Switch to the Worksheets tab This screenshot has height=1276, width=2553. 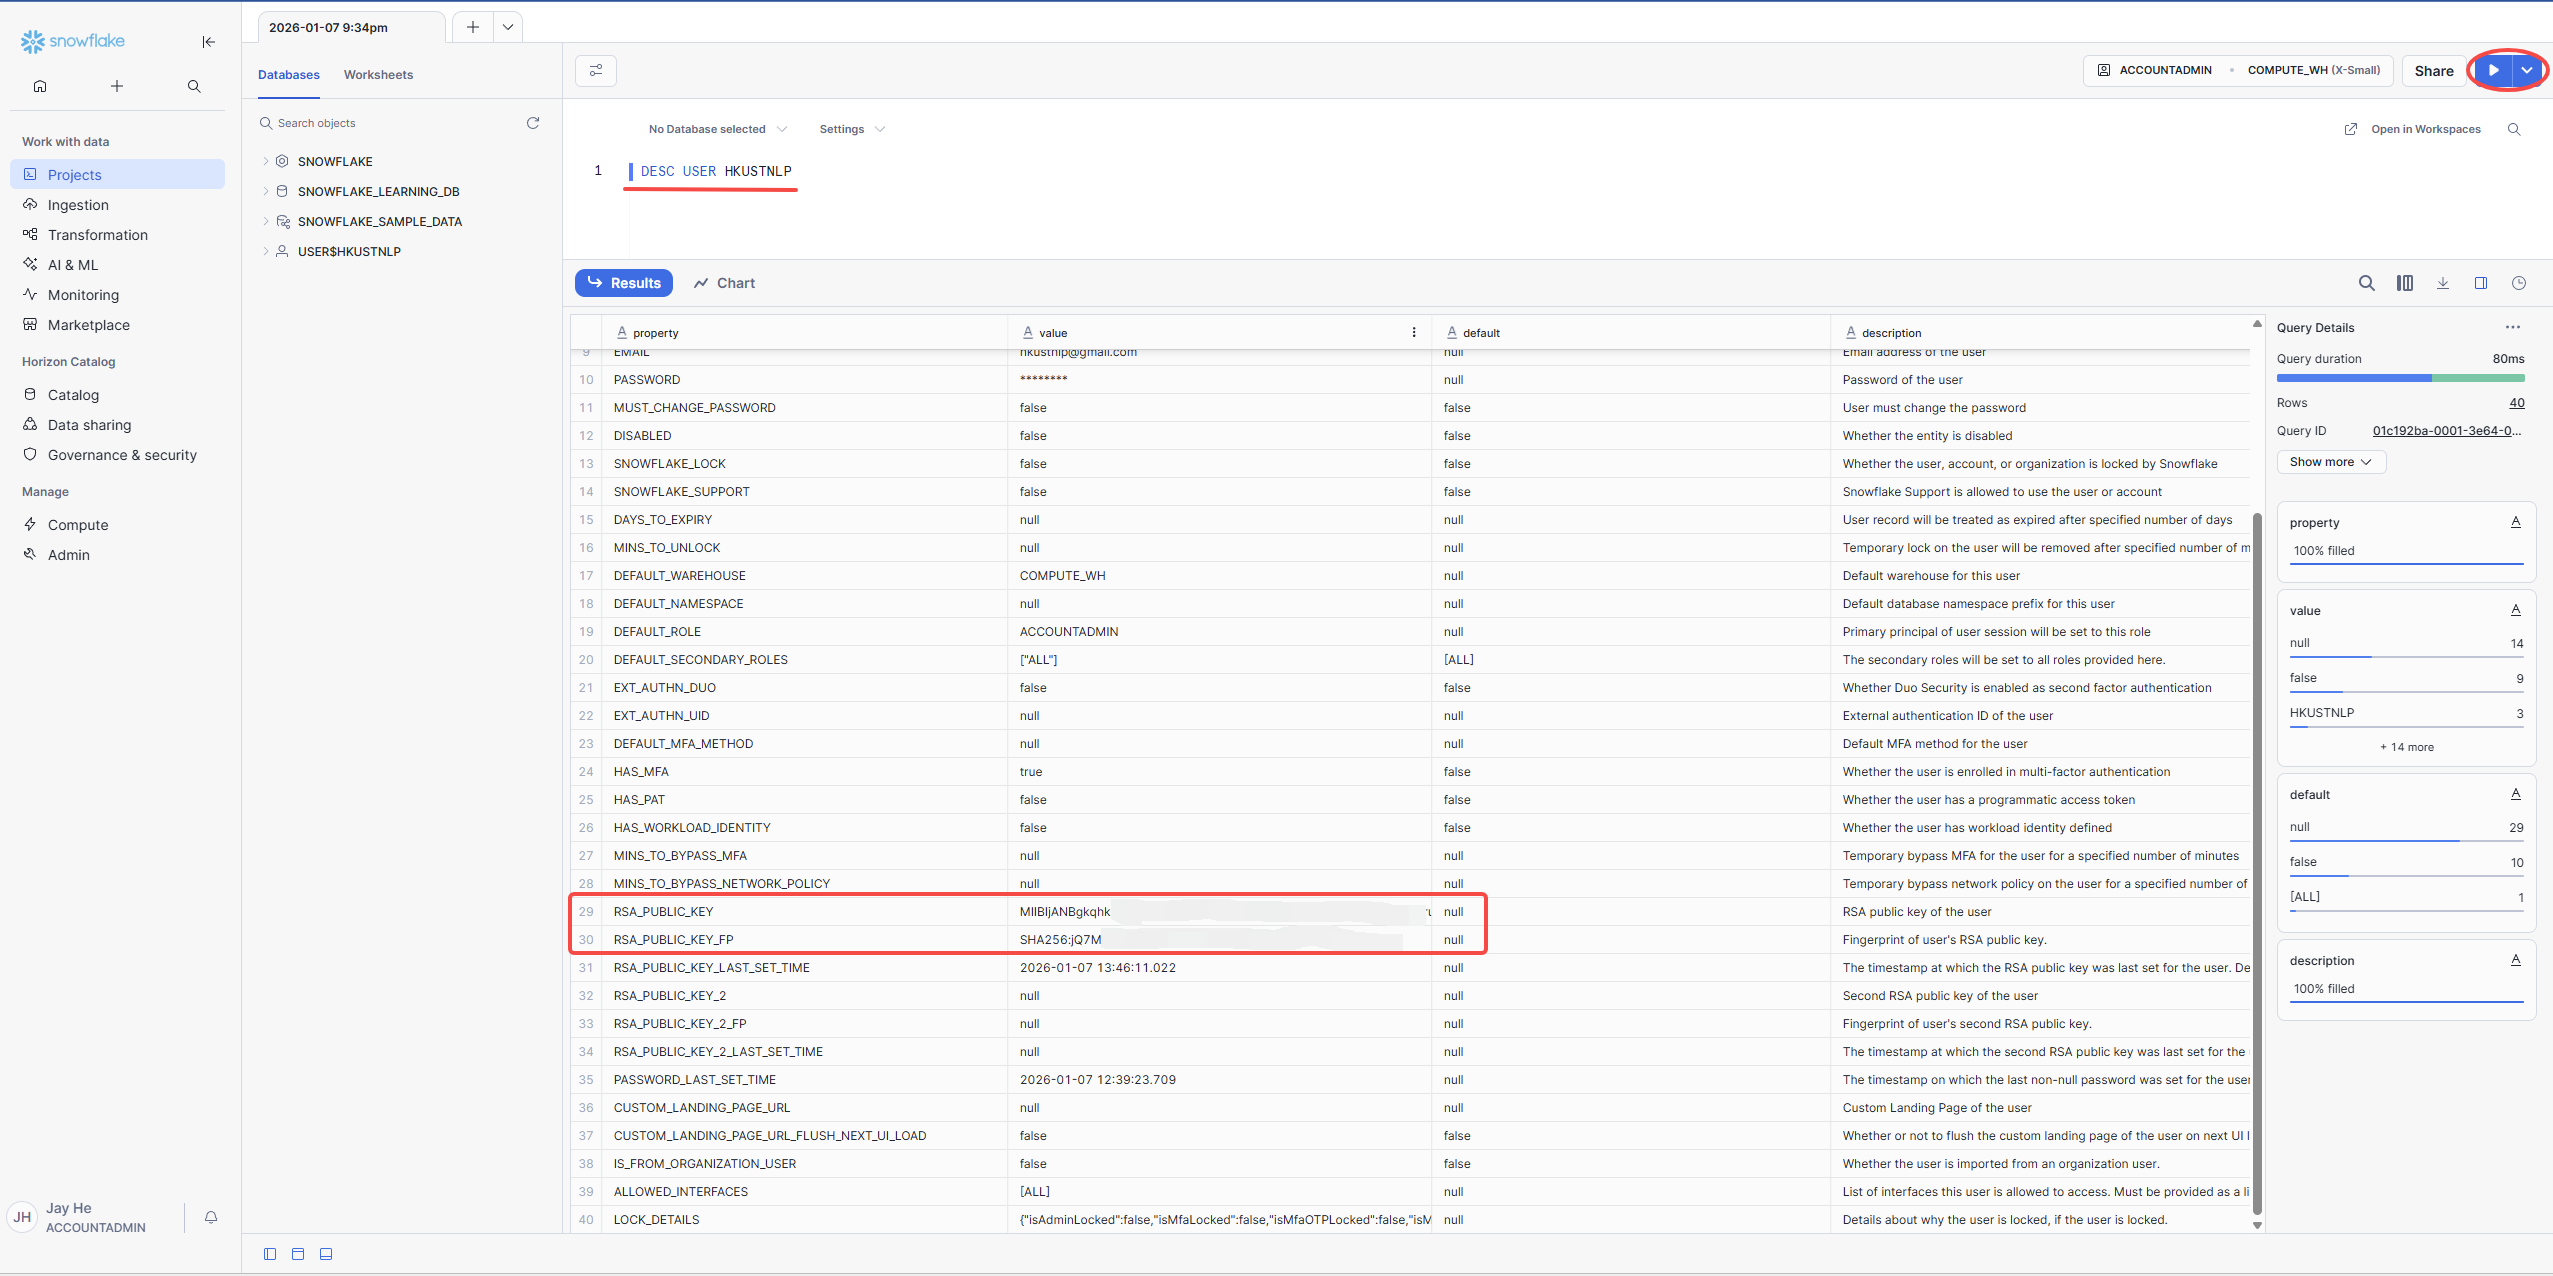click(x=378, y=75)
